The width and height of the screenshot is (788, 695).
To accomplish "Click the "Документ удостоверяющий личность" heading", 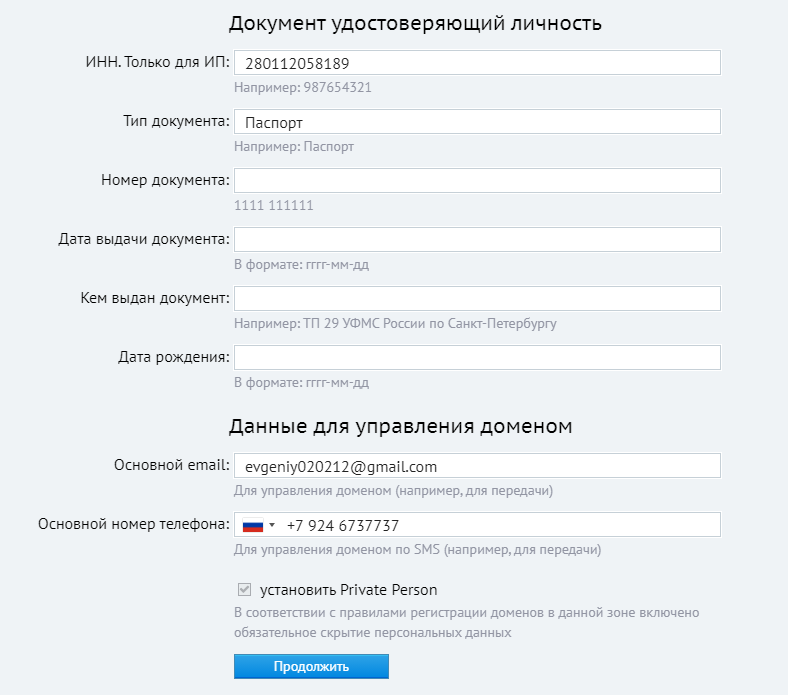I will [415, 23].
